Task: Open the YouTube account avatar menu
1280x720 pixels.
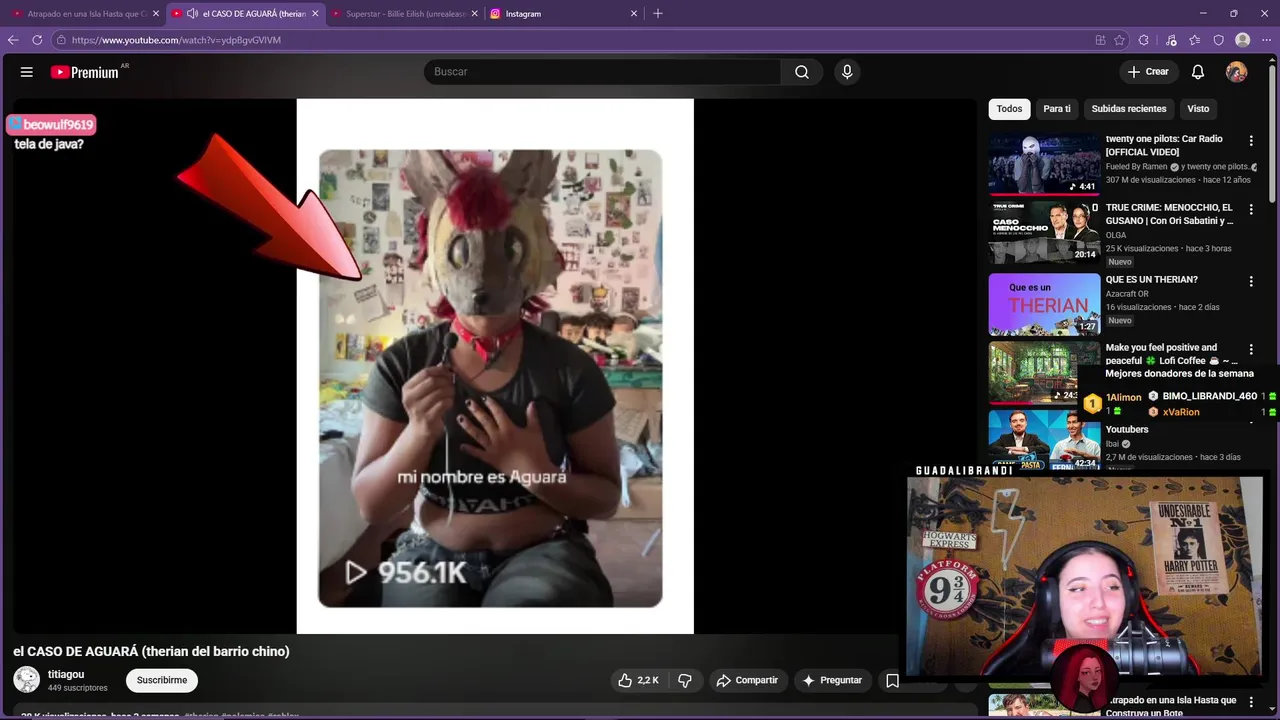Action: point(1237,72)
